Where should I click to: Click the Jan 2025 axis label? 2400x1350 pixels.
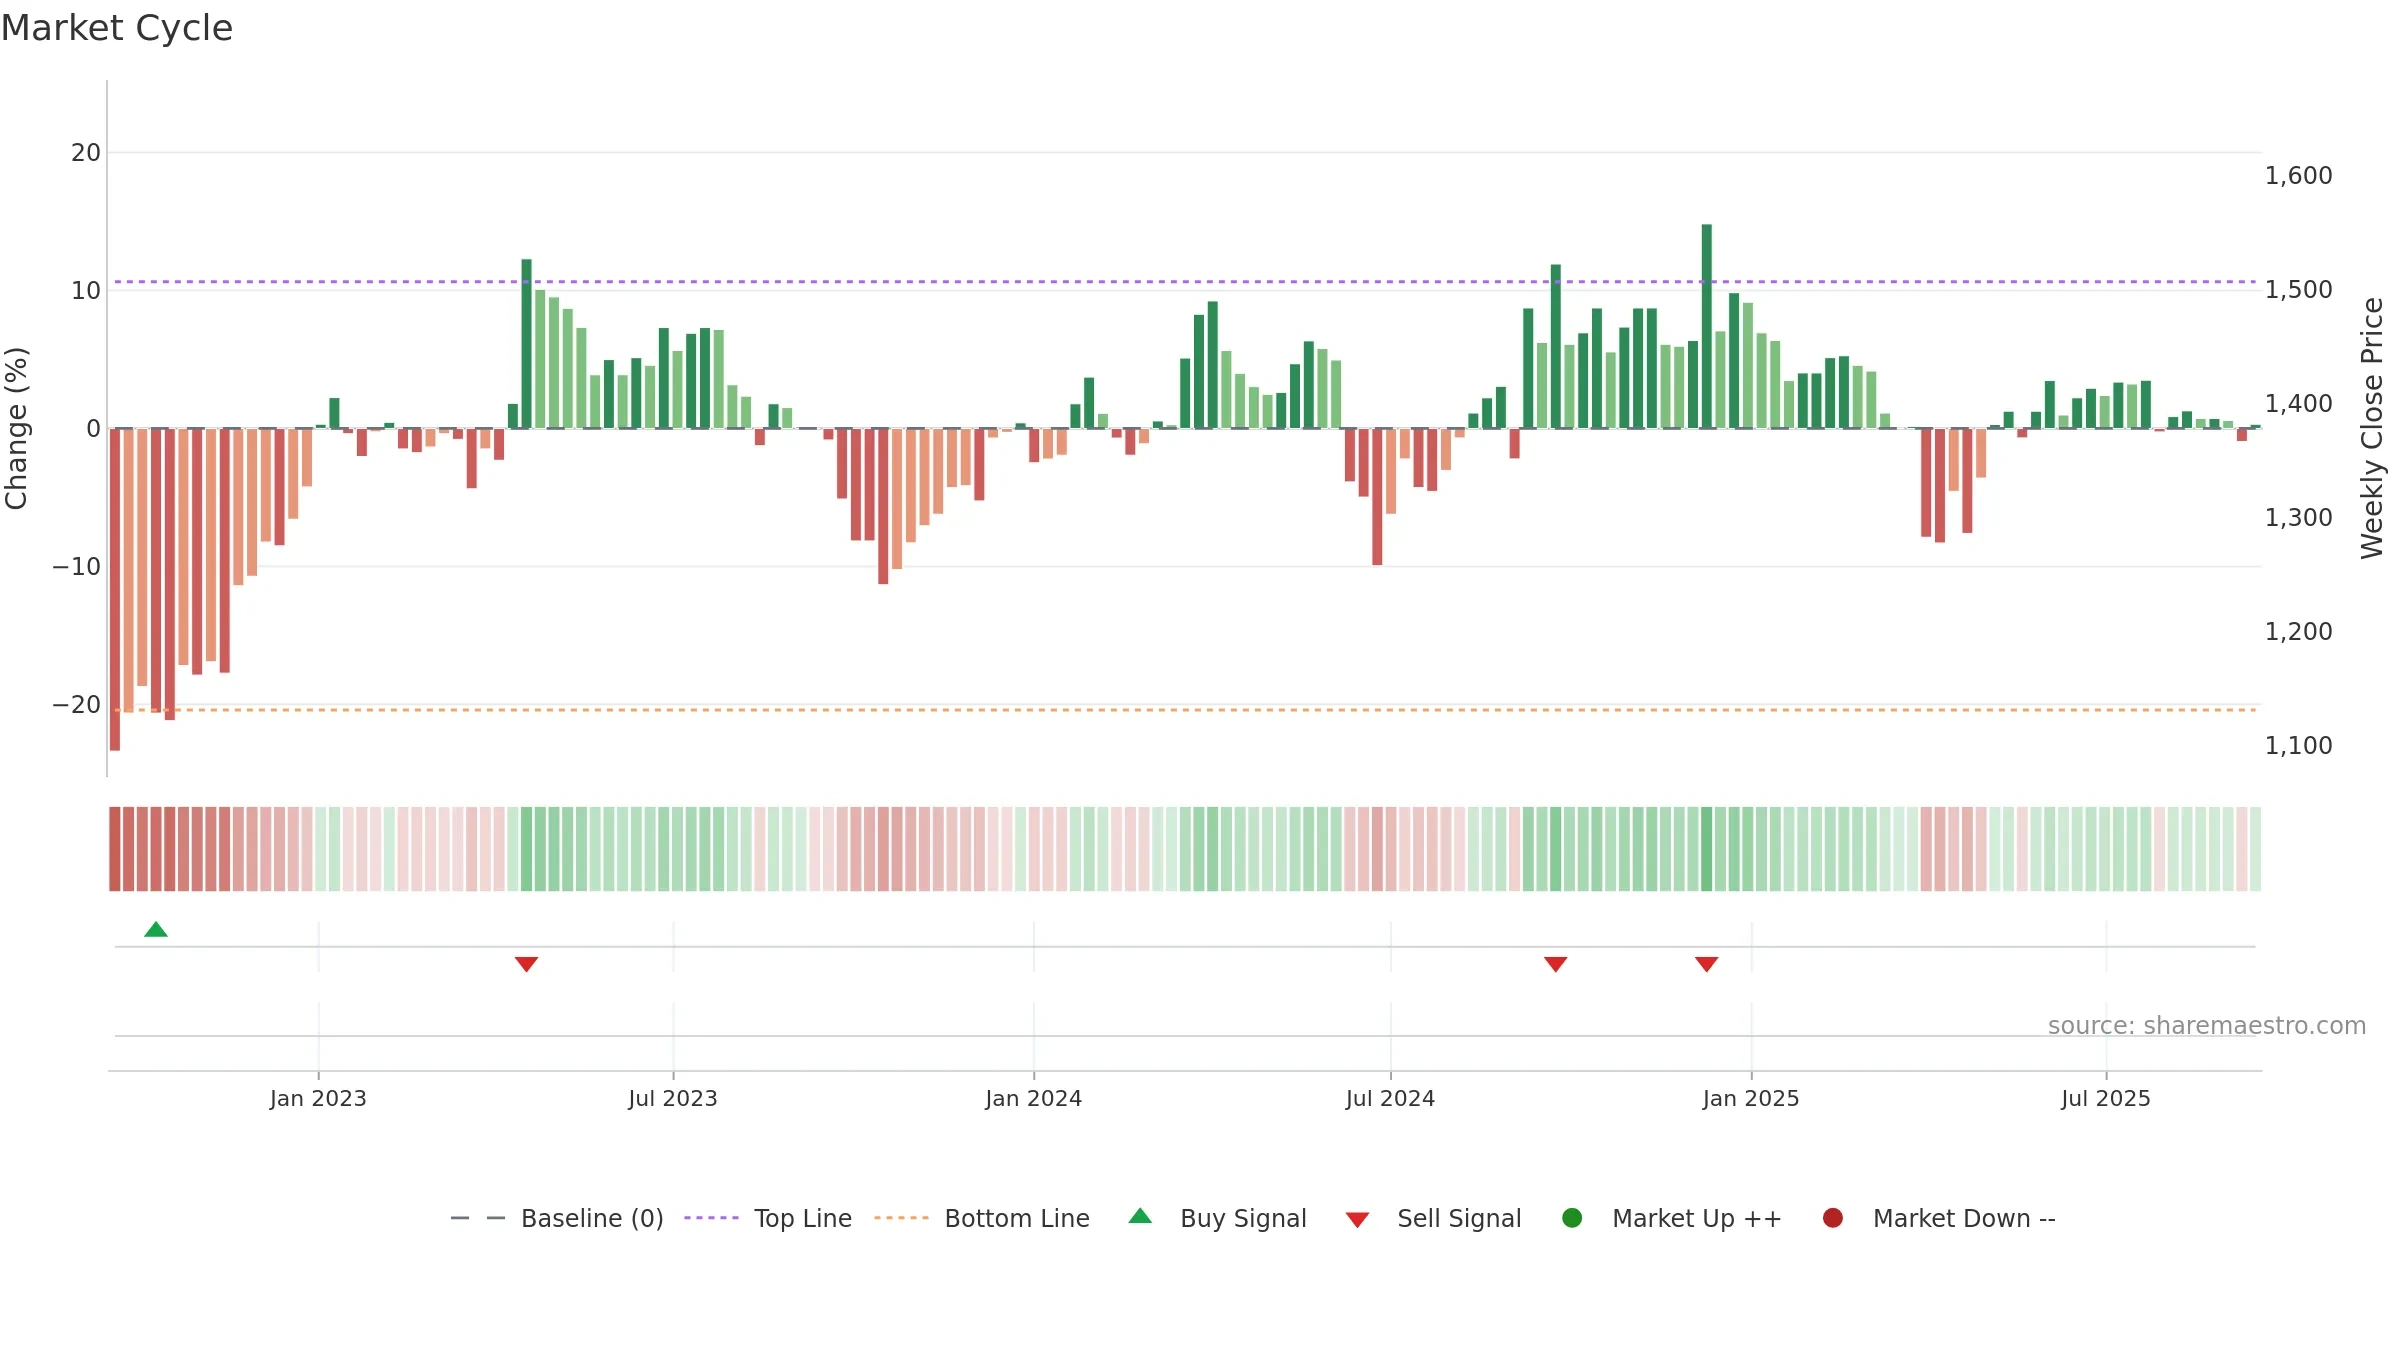1751,1098
